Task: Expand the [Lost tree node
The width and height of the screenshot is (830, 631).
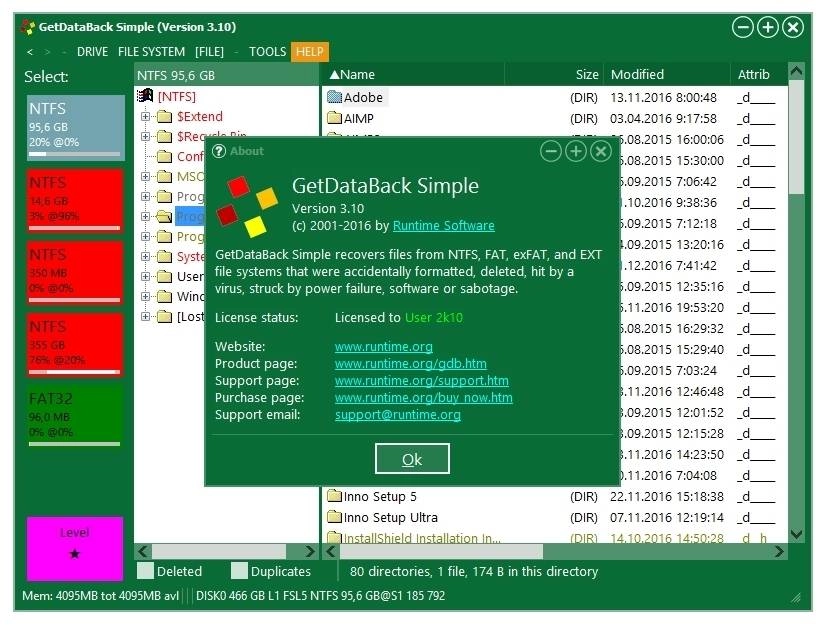Action: 145,317
